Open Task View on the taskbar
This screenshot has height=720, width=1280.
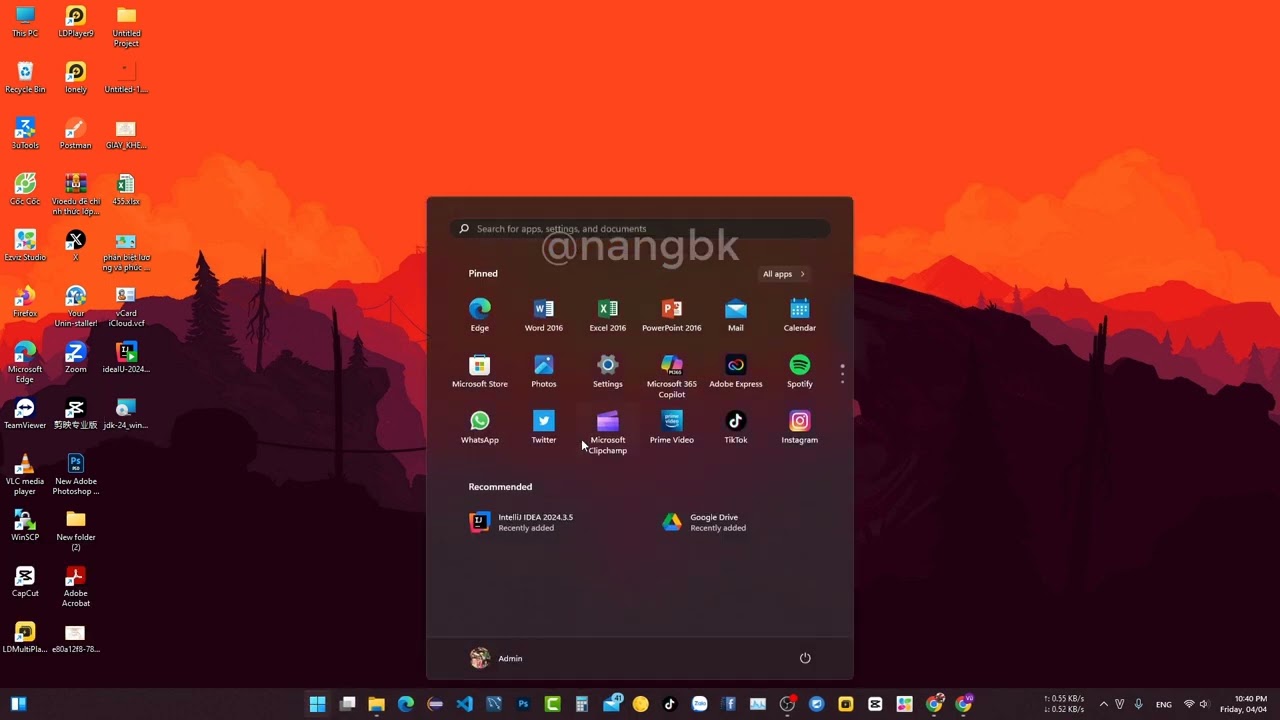347,704
